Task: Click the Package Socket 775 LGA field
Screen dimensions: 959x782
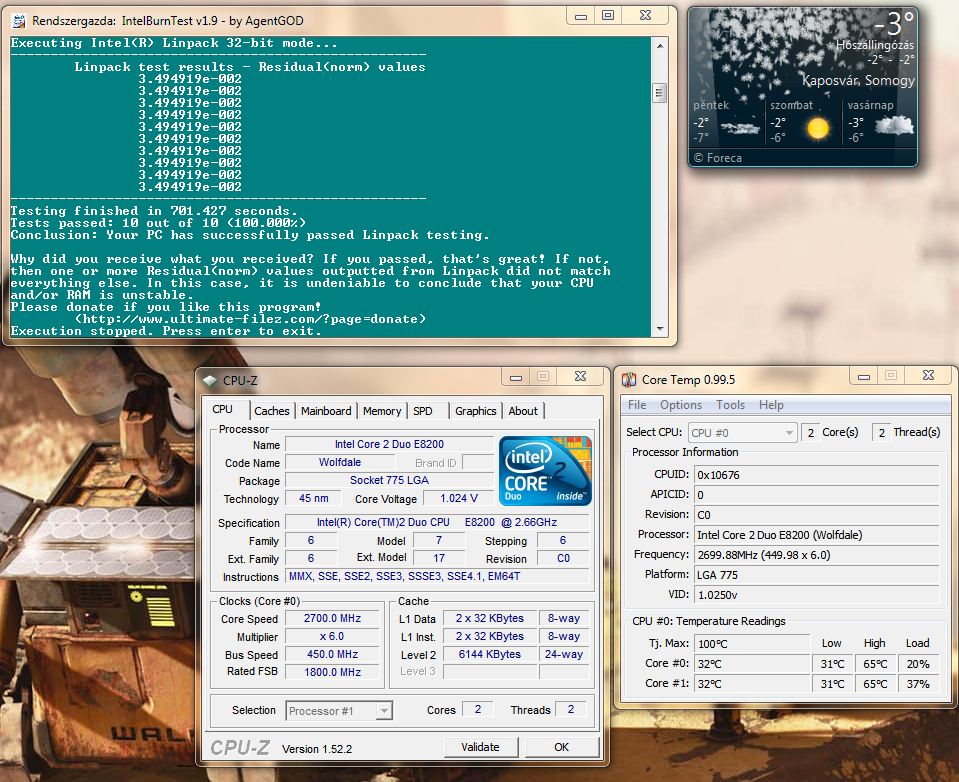Action: [x=389, y=480]
